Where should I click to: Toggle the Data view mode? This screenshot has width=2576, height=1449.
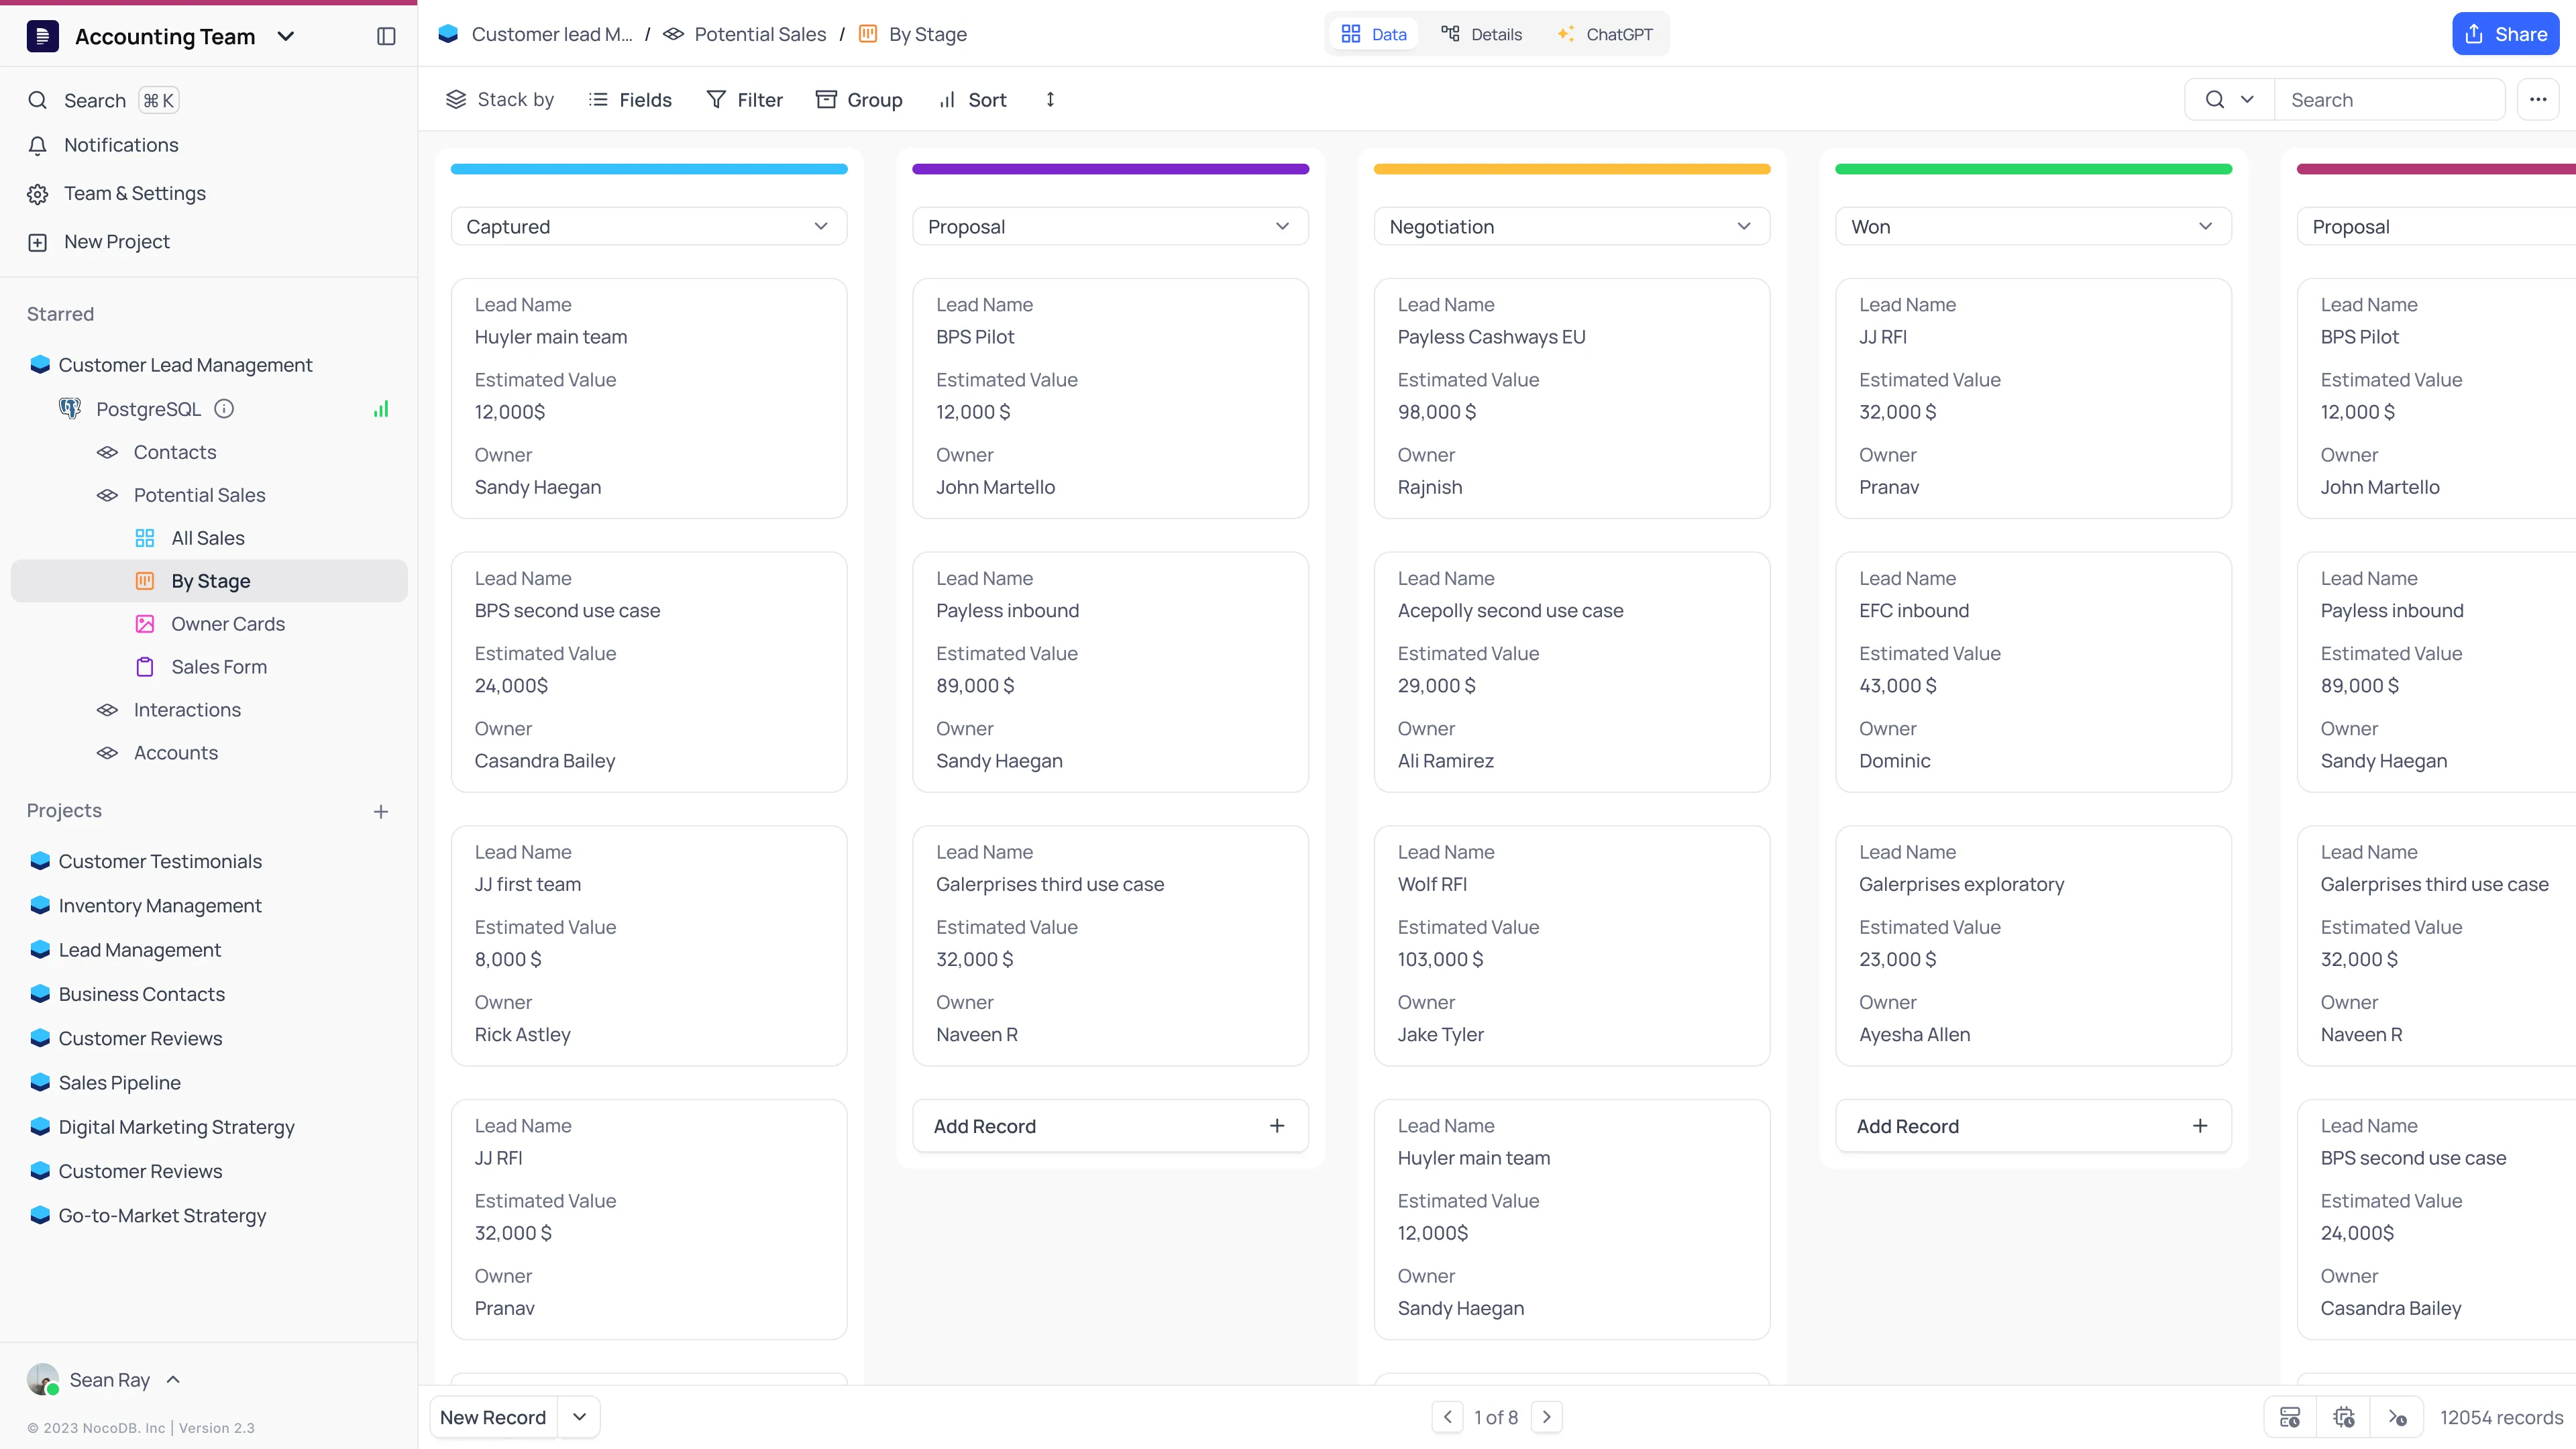click(x=1373, y=33)
